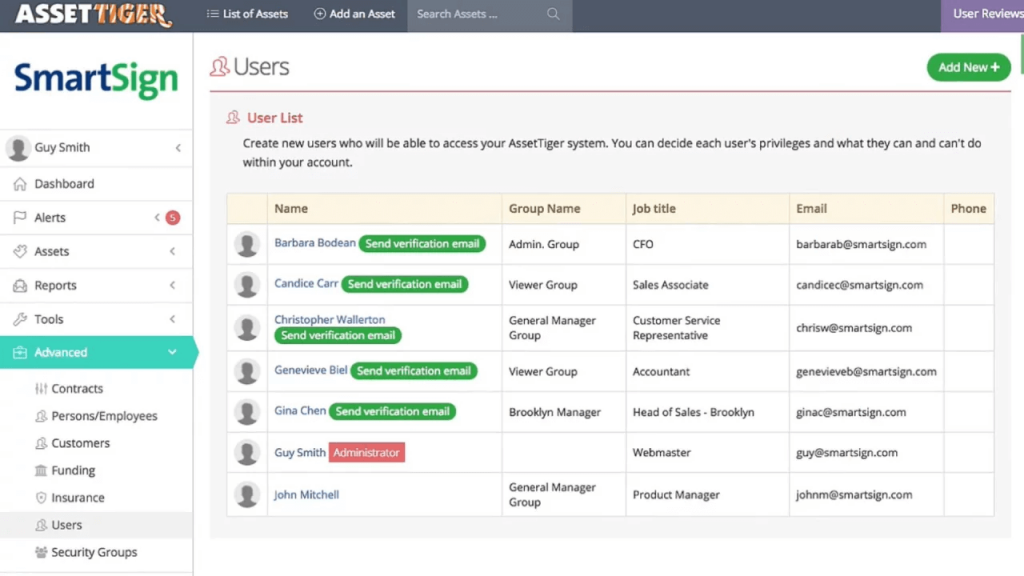This screenshot has height=576, width=1024.
Task: Click the Add New button
Action: click(967, 67)
